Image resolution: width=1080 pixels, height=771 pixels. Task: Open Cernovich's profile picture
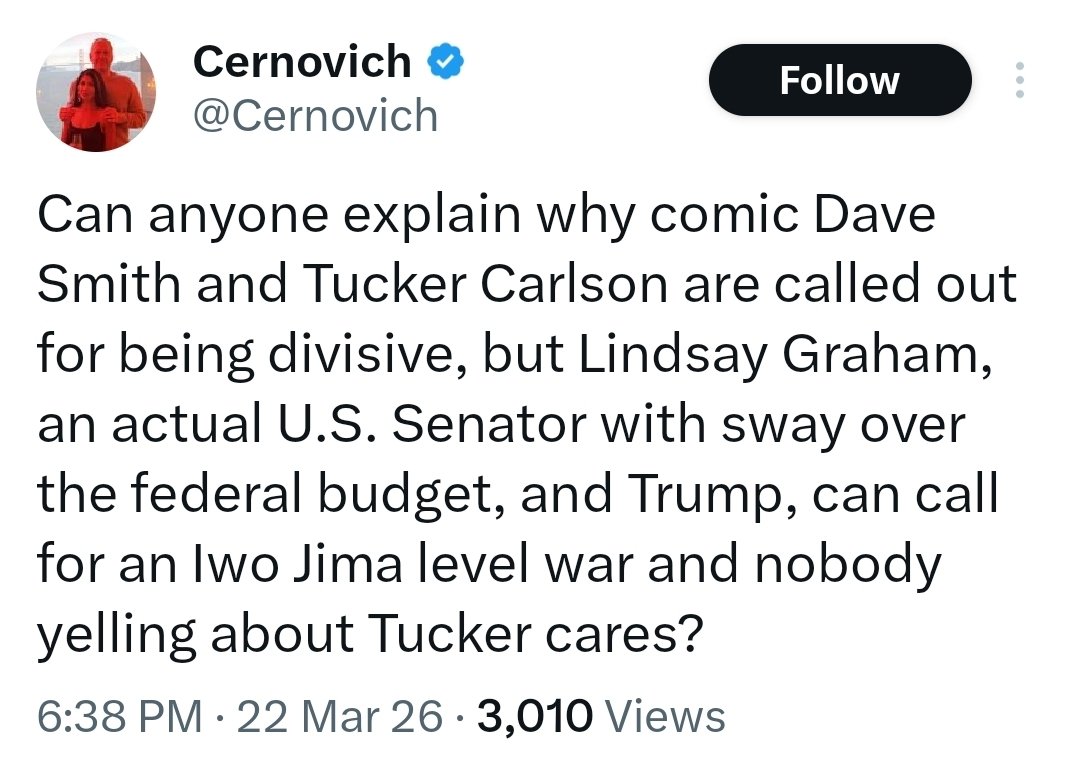(x=95, y=92)
